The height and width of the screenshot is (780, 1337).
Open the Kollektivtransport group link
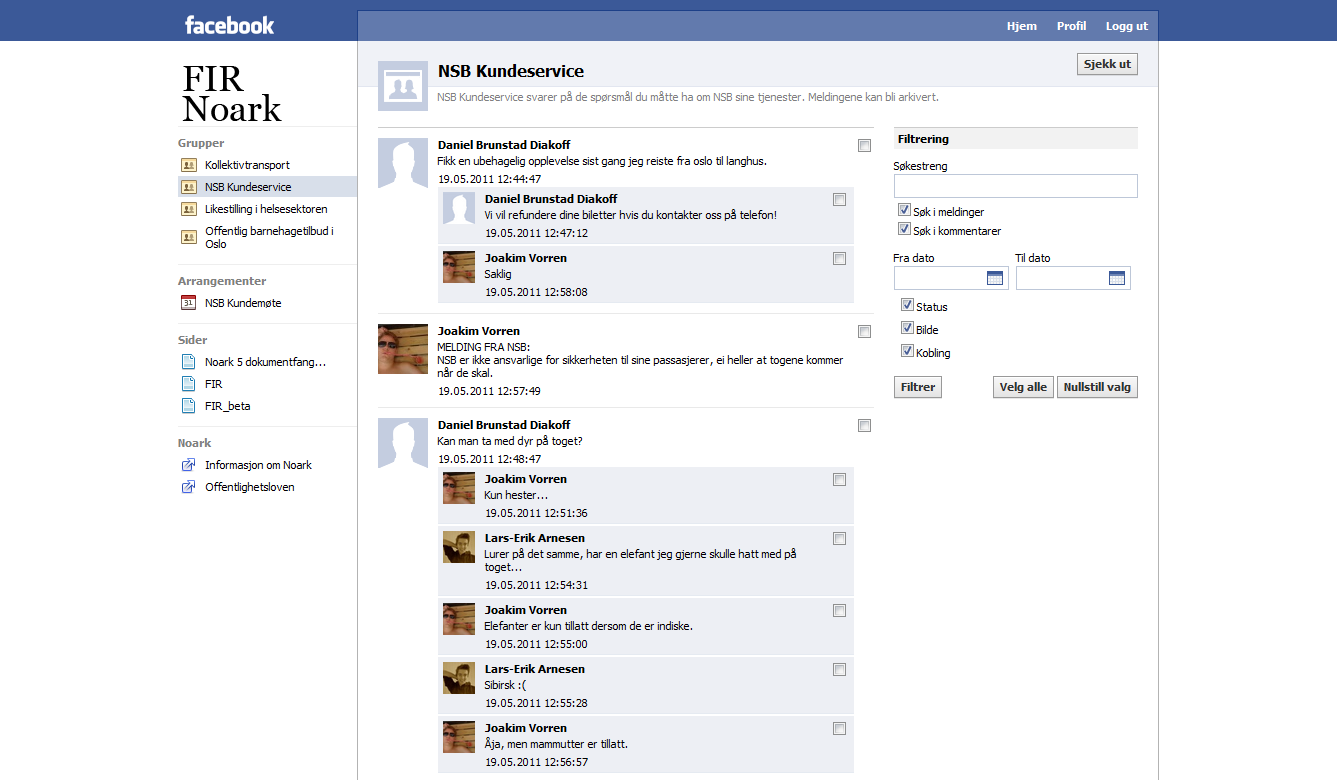247,165
